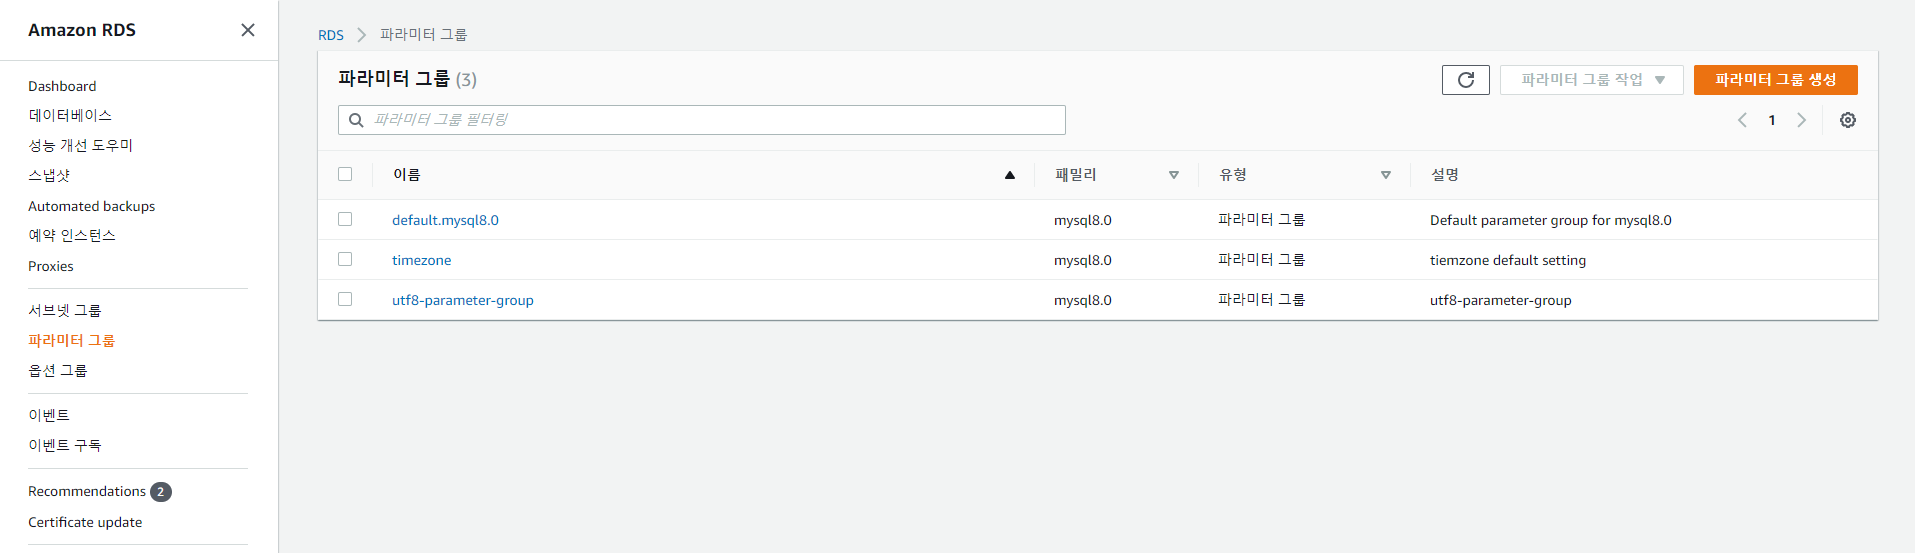Close the Amazon RDS sidebar panel
The image size is (1915, 553).
(248, 30)
